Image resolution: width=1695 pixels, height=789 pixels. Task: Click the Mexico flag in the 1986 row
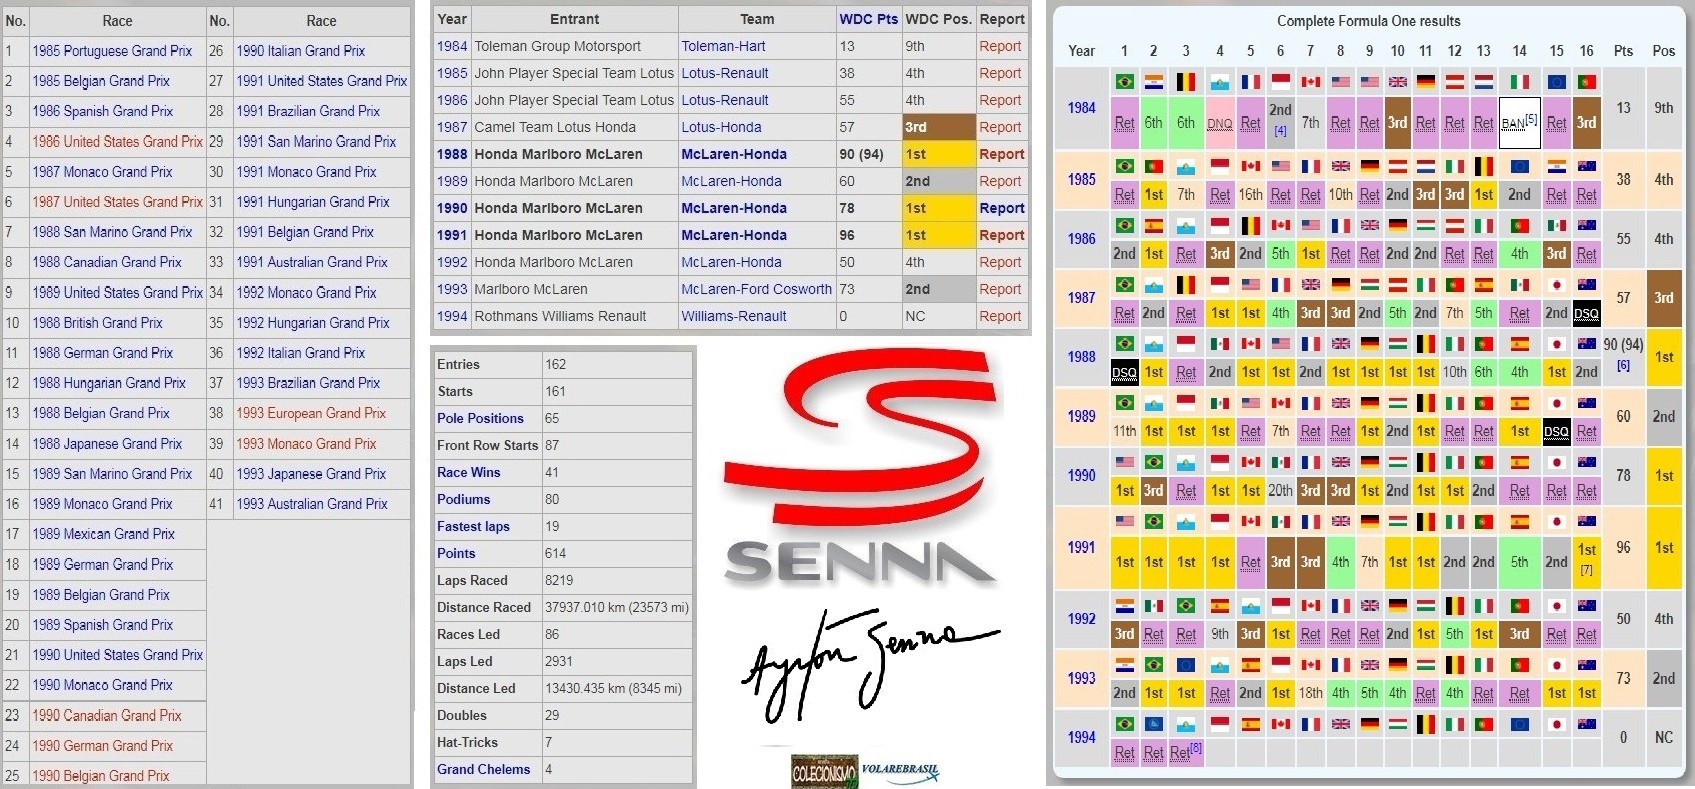(x=1557, y=226)
